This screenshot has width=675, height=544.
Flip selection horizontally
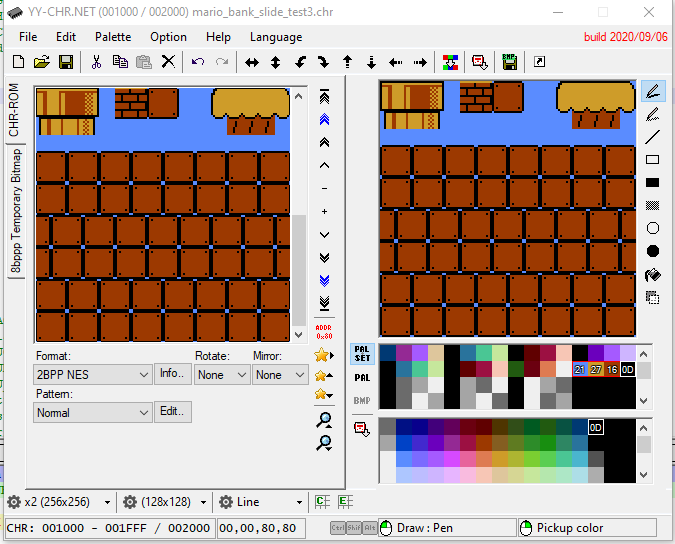(x=252, y=62)
